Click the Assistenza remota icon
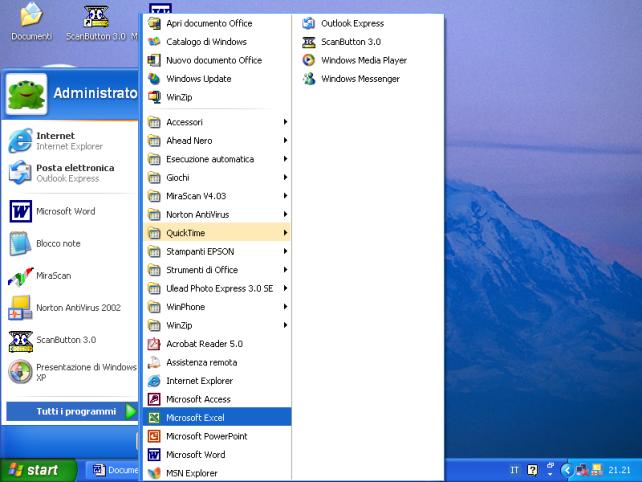The image size is (642, 482). tap(154, 362)
